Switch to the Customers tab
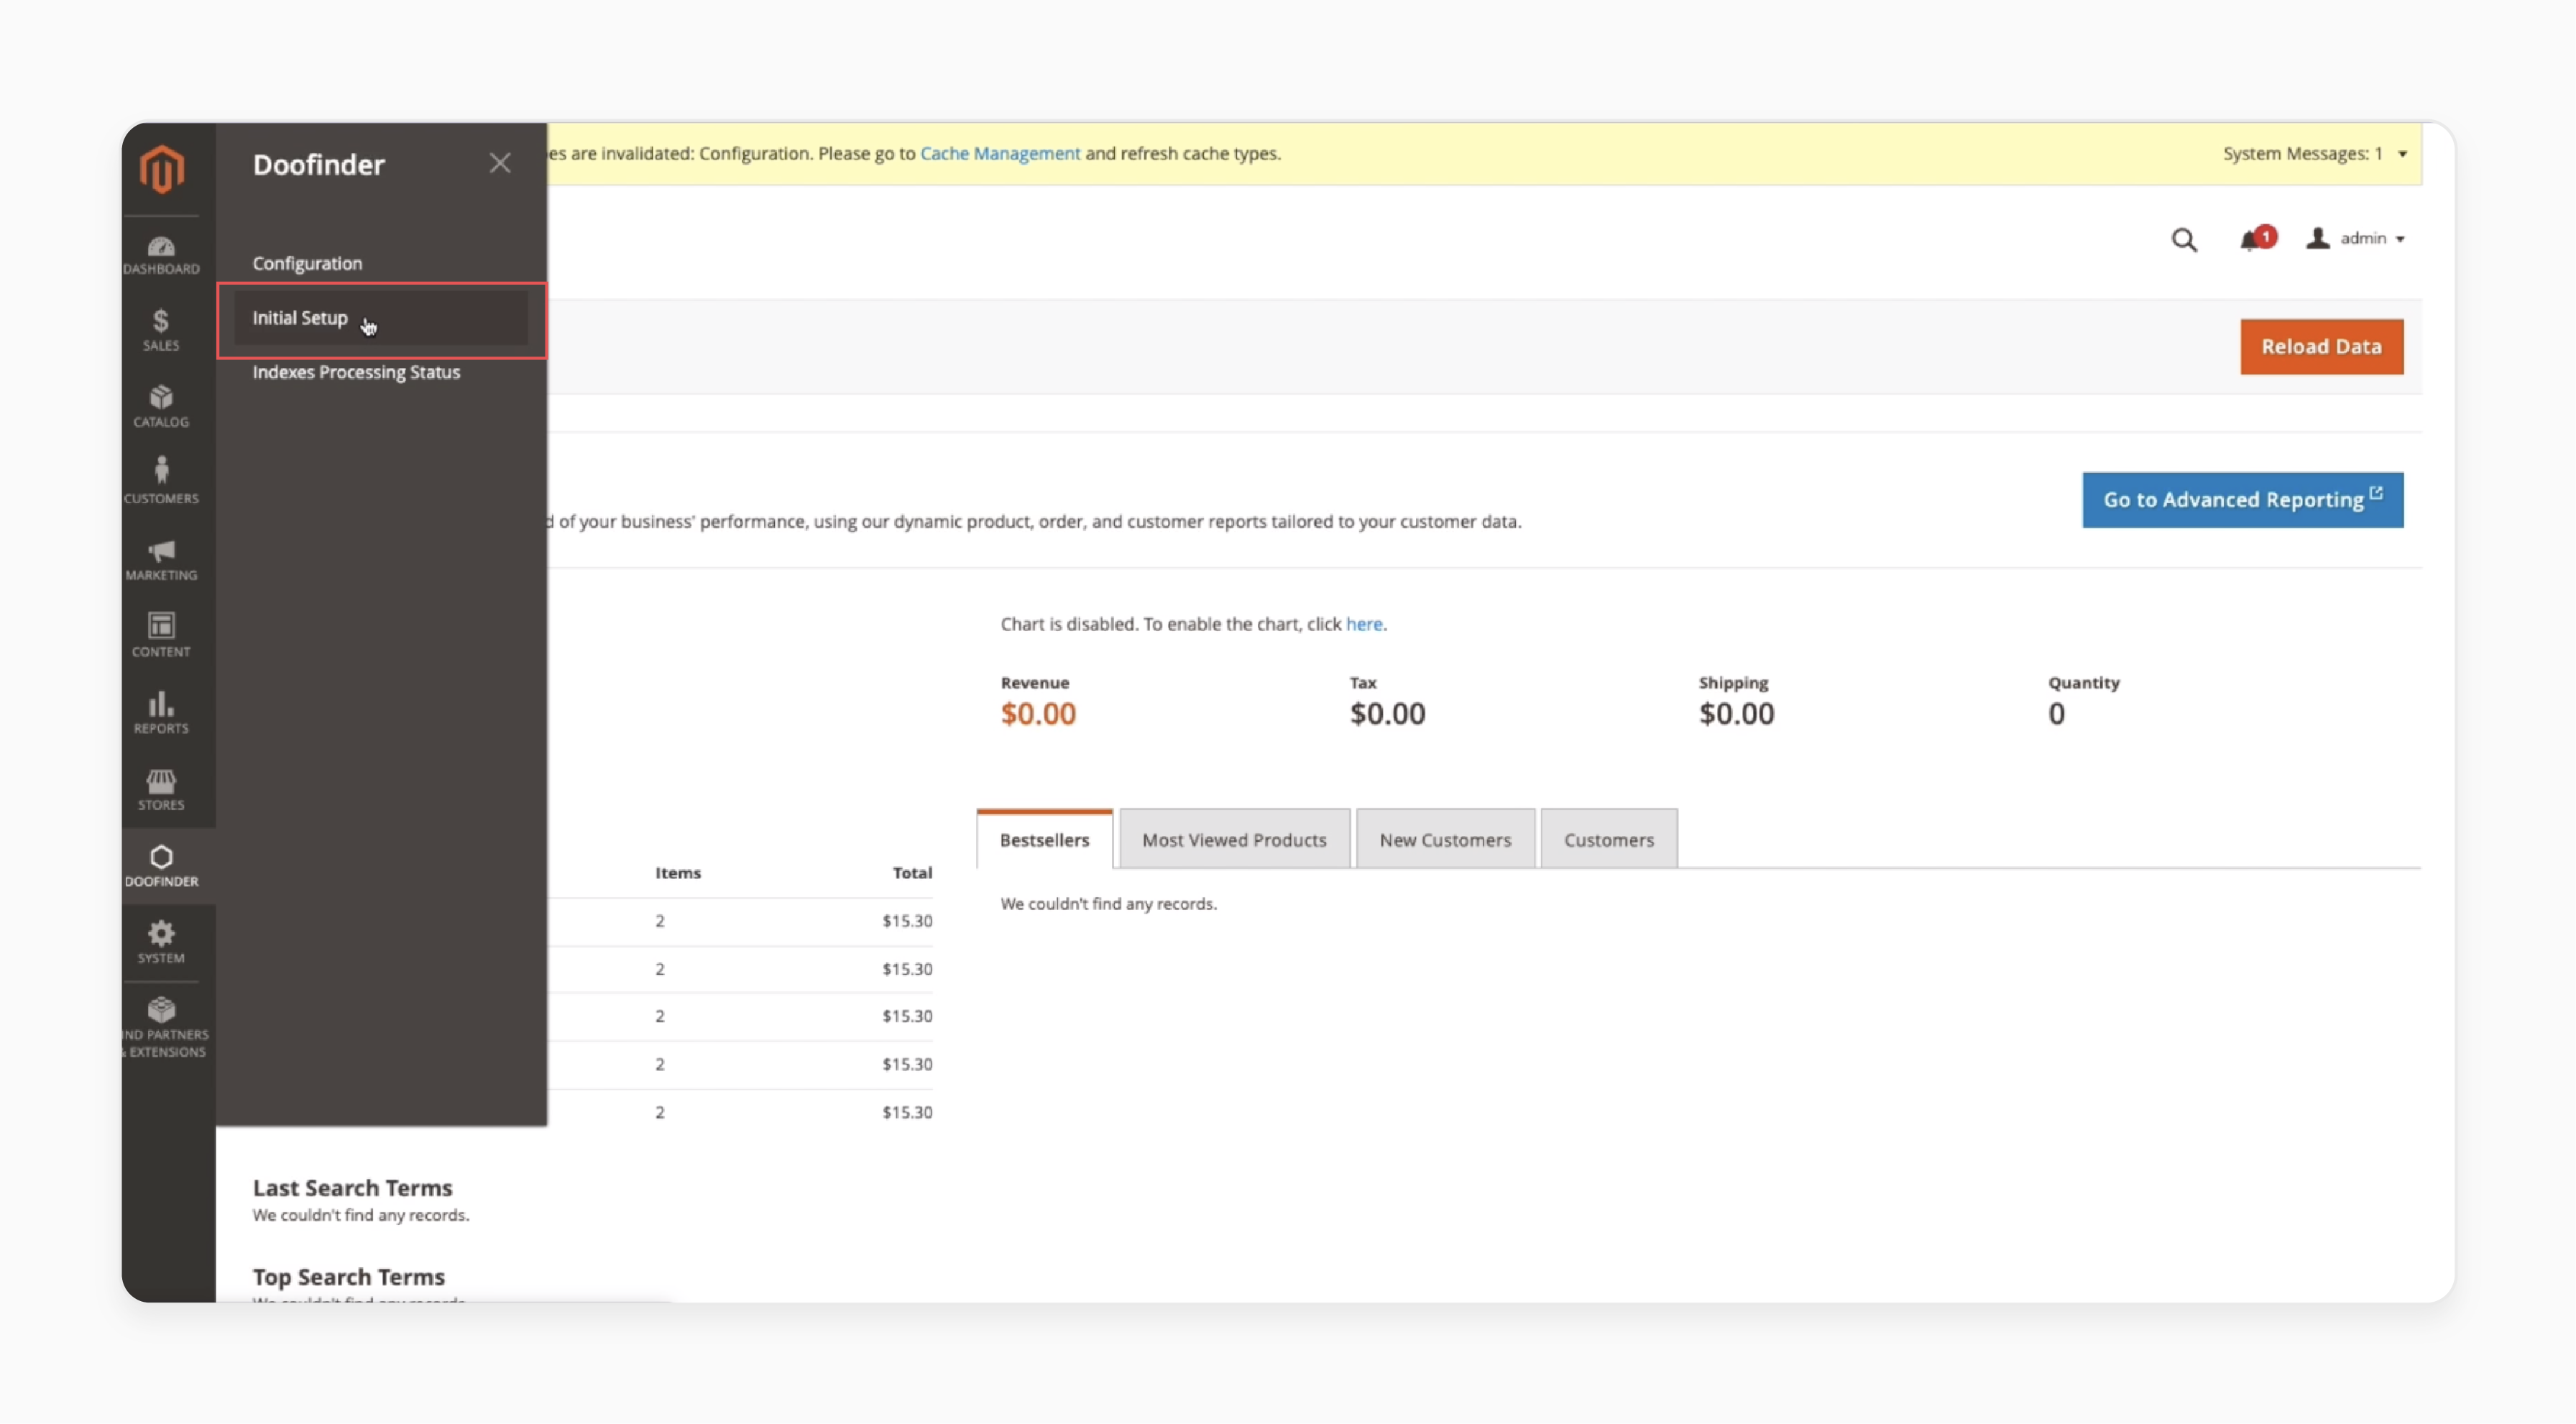Image resolution: width=2576 pixels, height=1424 pixels. [x=1608, y=840]
